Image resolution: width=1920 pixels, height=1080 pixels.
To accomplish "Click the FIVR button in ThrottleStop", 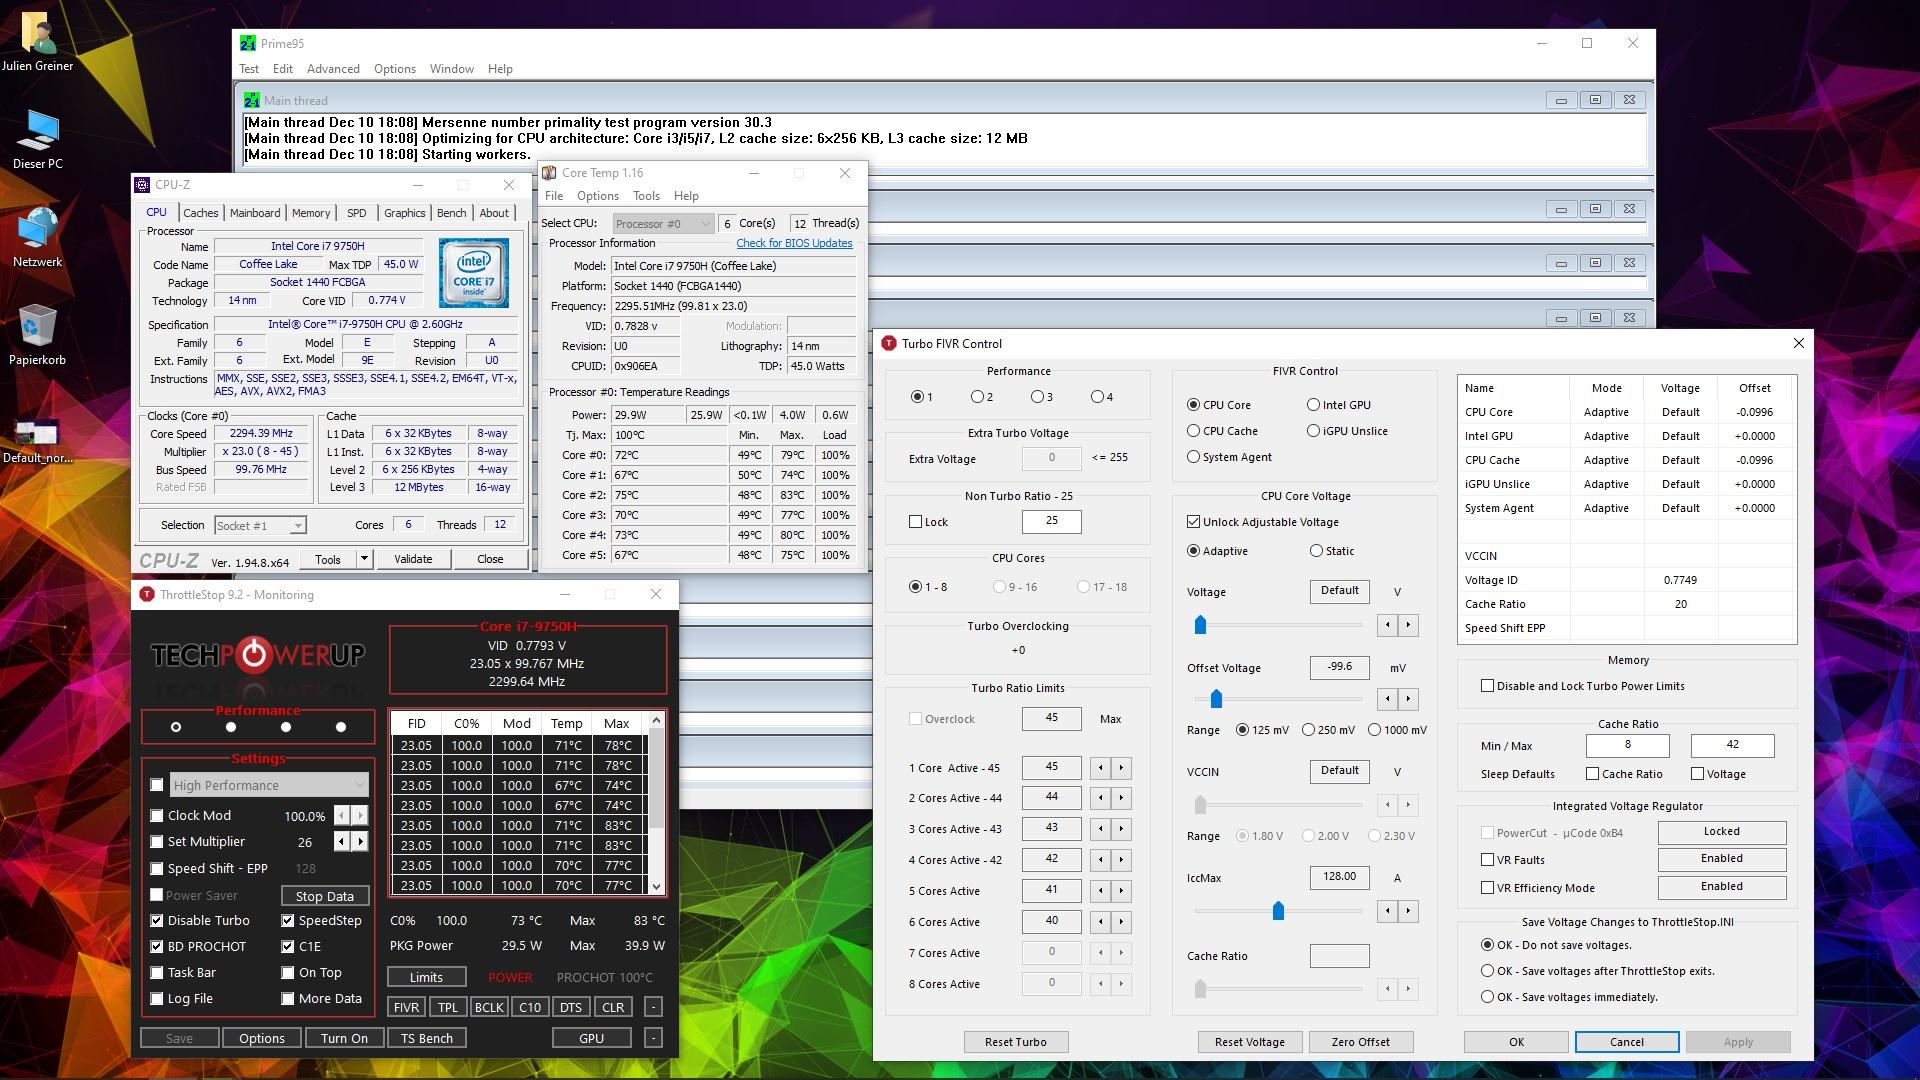I will click(406, 1007).
